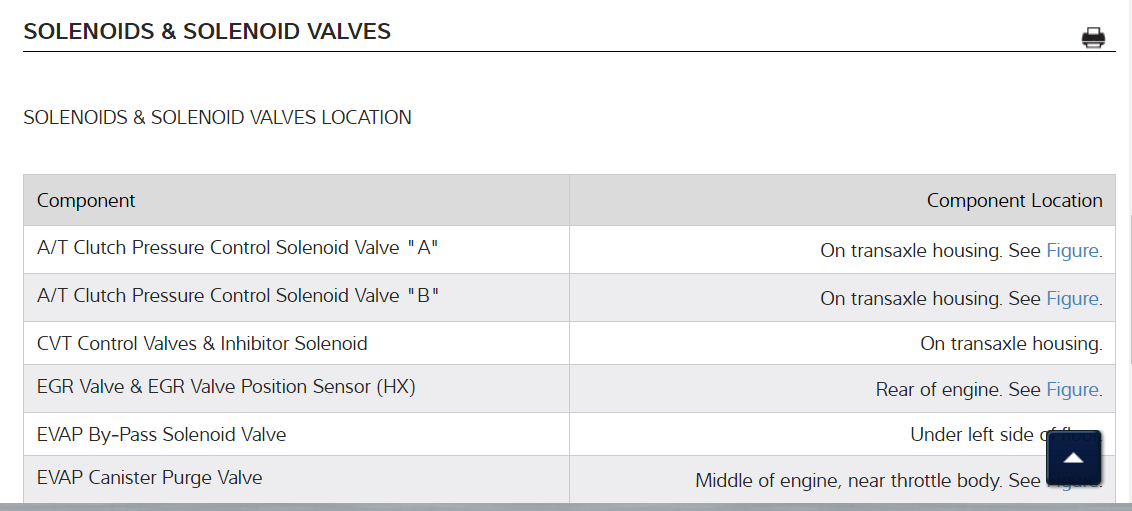Open Figure link for Solenoid Valve "A"

click(x=1072, y=250)
